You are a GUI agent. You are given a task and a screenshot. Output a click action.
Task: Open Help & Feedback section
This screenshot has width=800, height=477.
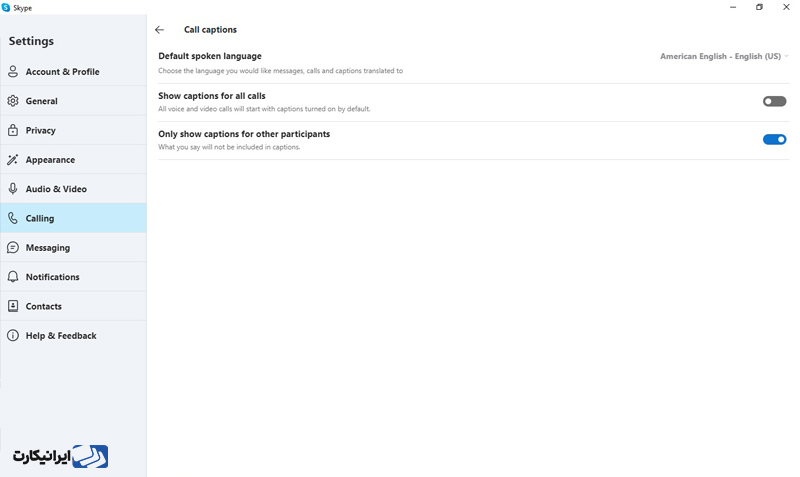click(x=73, y=336)
